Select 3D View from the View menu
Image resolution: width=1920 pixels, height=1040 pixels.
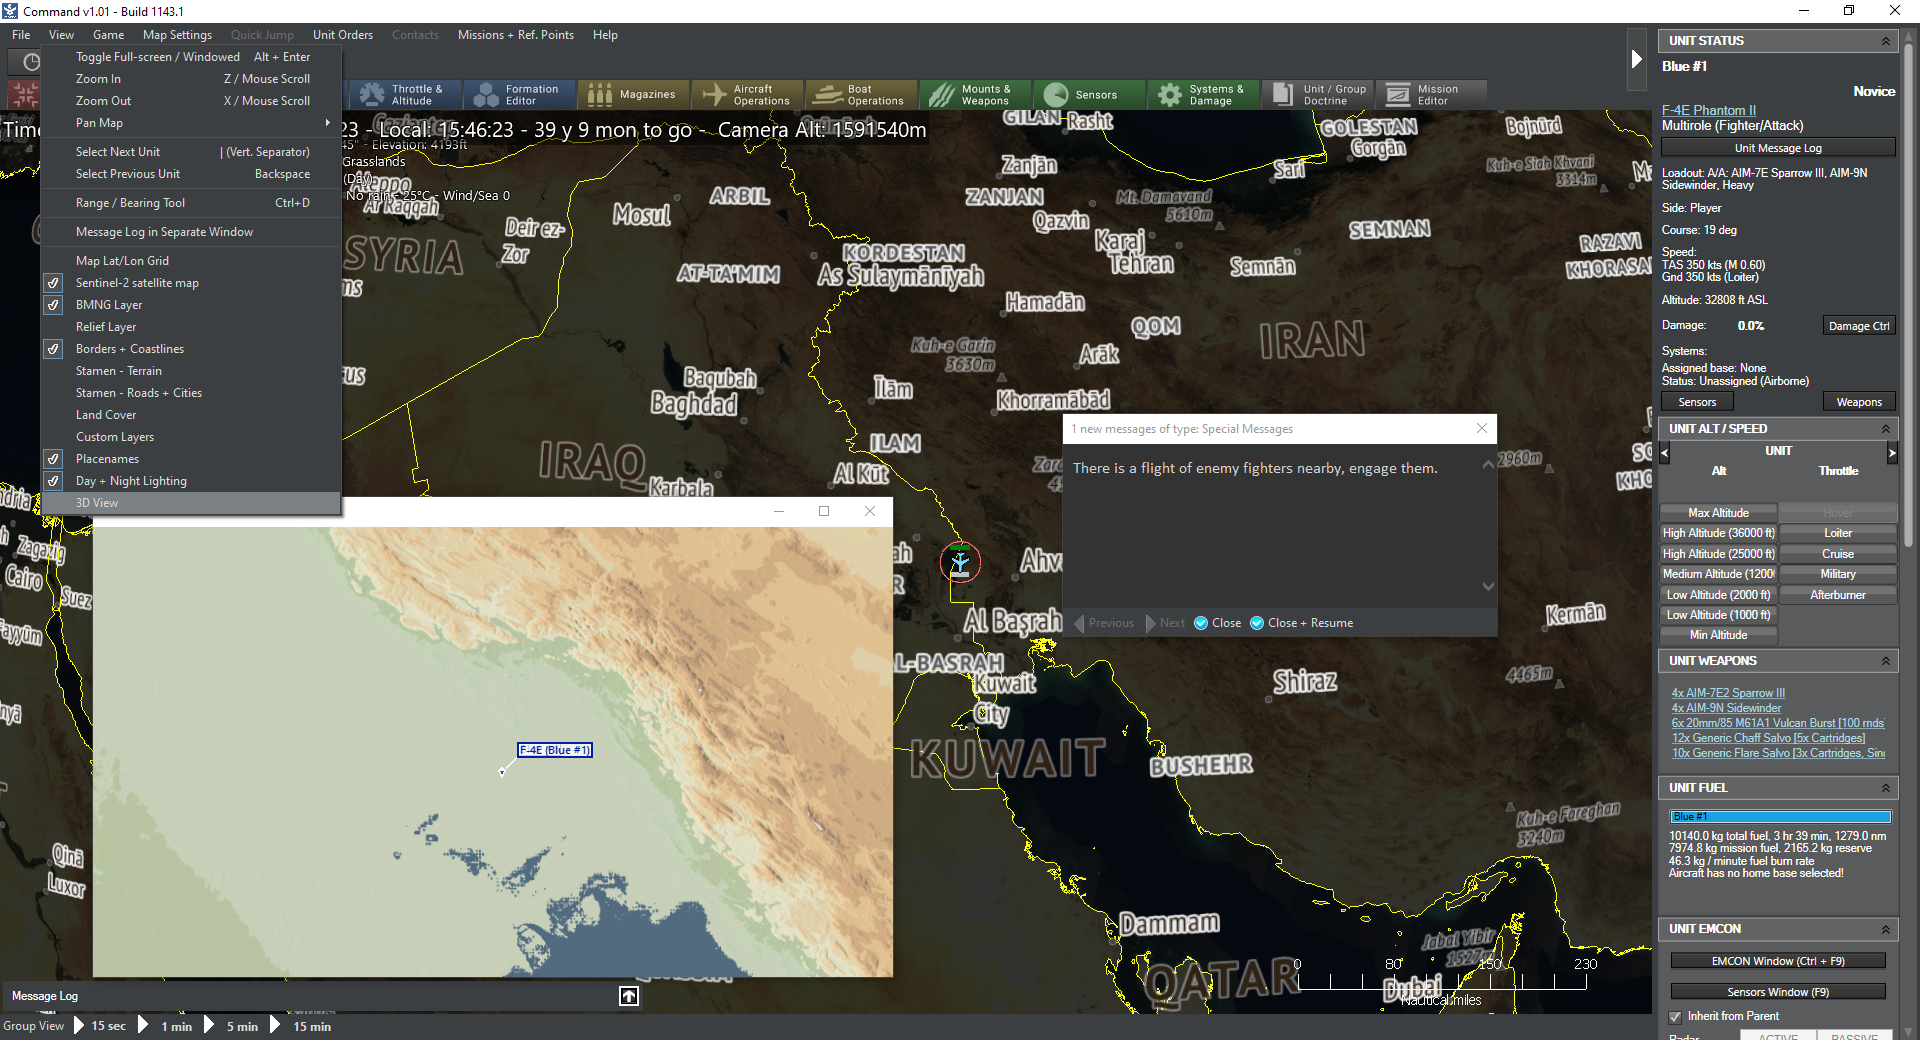(190, 503)
